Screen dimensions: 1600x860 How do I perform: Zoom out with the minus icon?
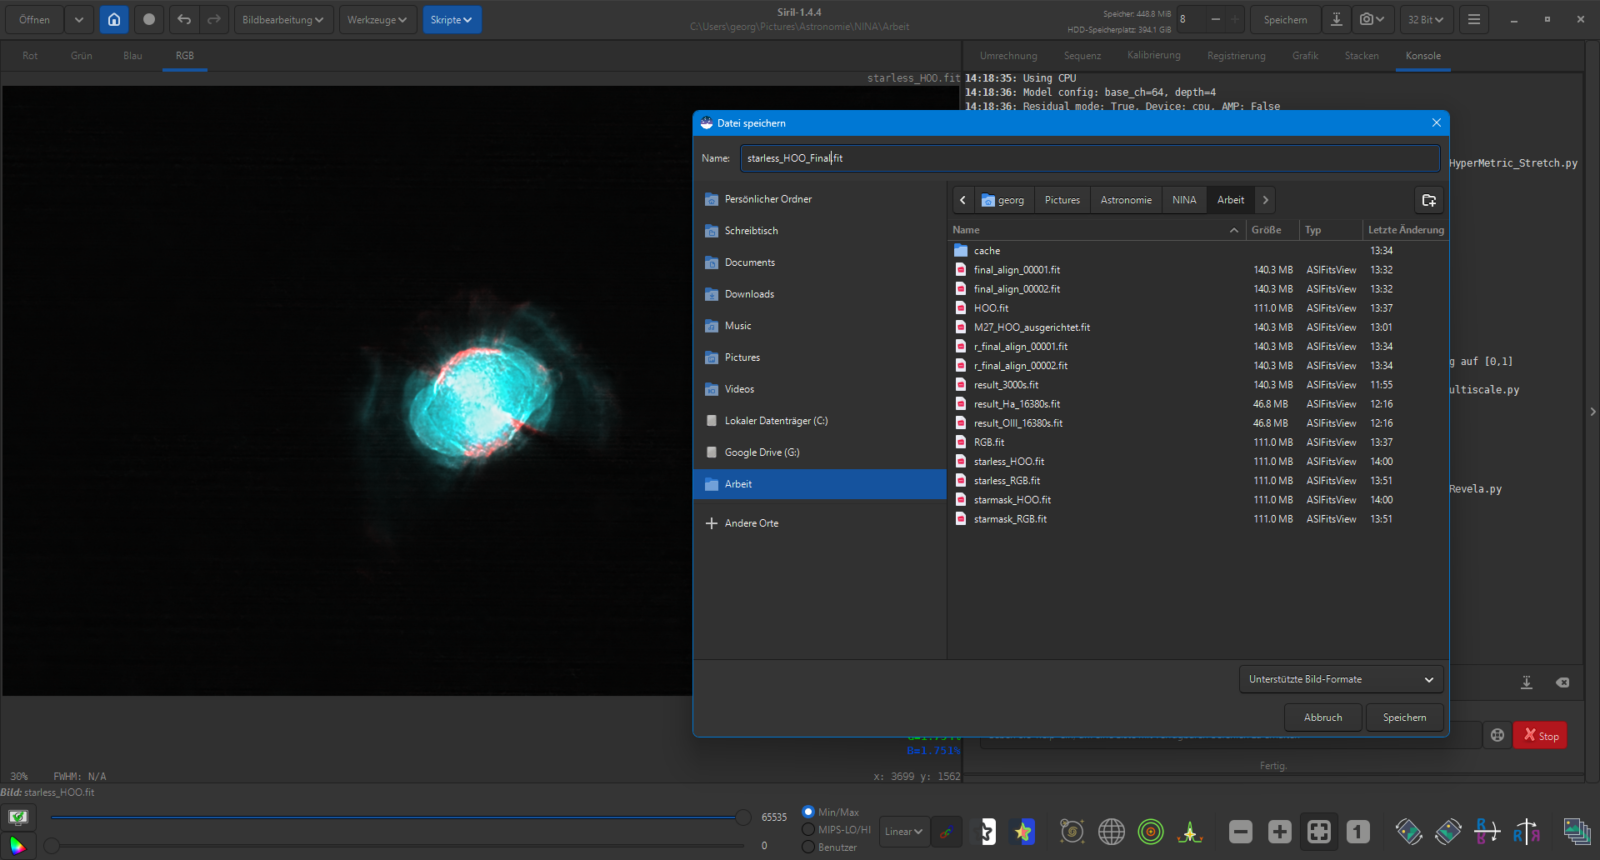1241,831
